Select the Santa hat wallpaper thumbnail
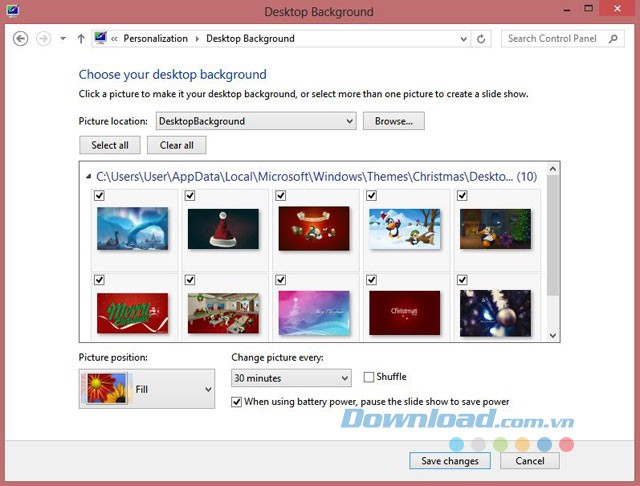 tap(222, 228)
